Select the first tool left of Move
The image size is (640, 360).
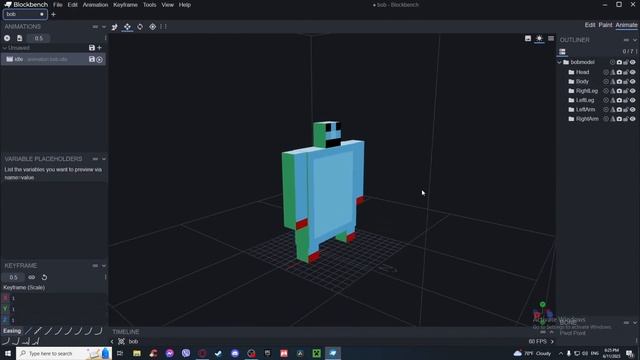pos(115,27)
